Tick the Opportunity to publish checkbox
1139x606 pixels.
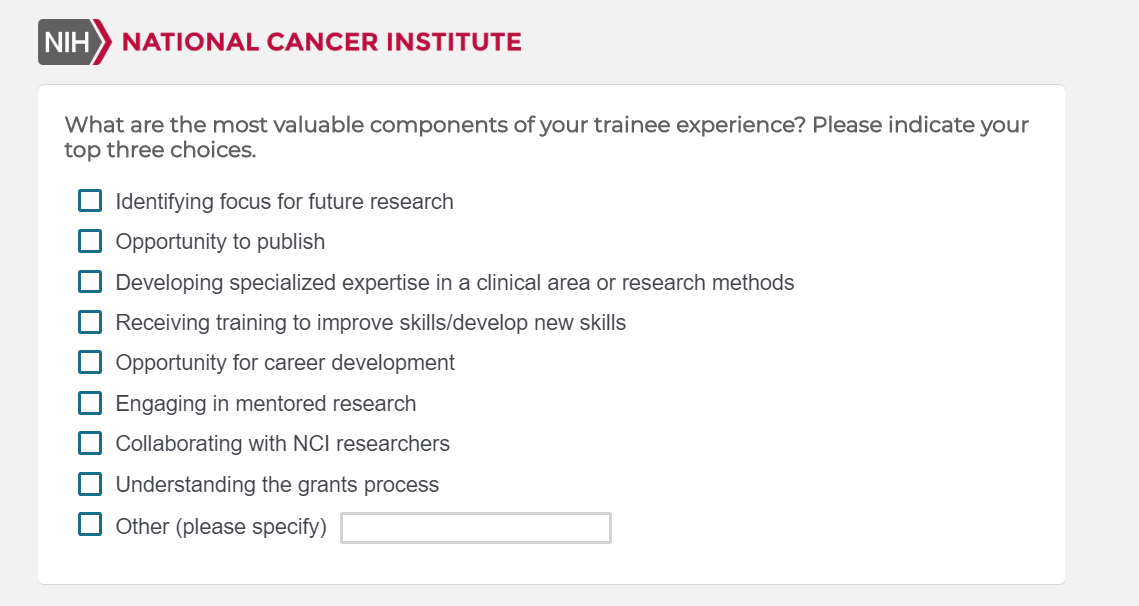pyautogui.click(x=90, y=241)
